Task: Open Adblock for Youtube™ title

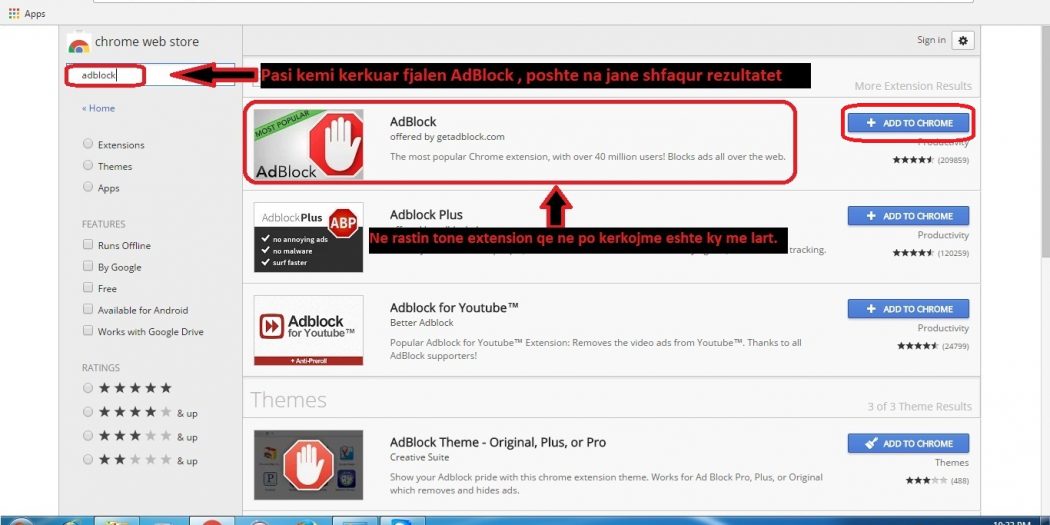Action: (x=455, y=308)
